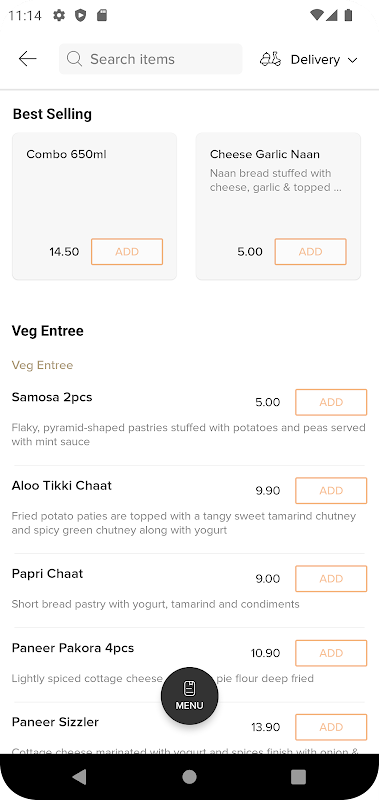Add Combo 650ml to cart
Viewport: 379px width, 800px height.
click(x=127, y=252)
